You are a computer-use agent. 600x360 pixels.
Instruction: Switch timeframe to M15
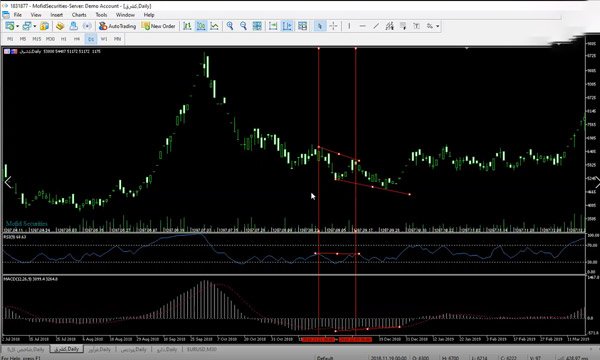36,39
